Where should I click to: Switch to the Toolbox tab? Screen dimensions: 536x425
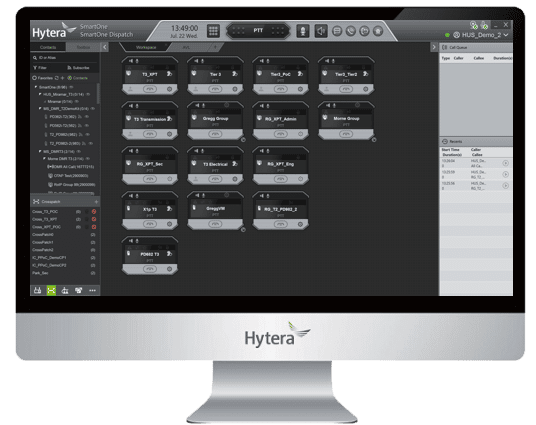[83, 47]
